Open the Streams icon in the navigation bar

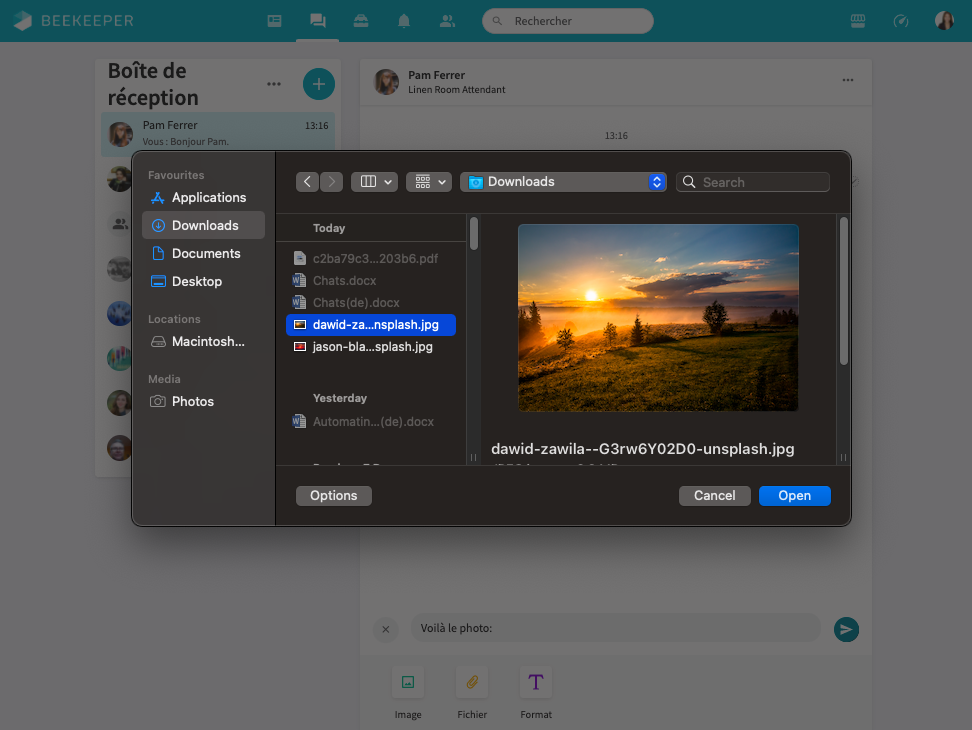point(274,20)
